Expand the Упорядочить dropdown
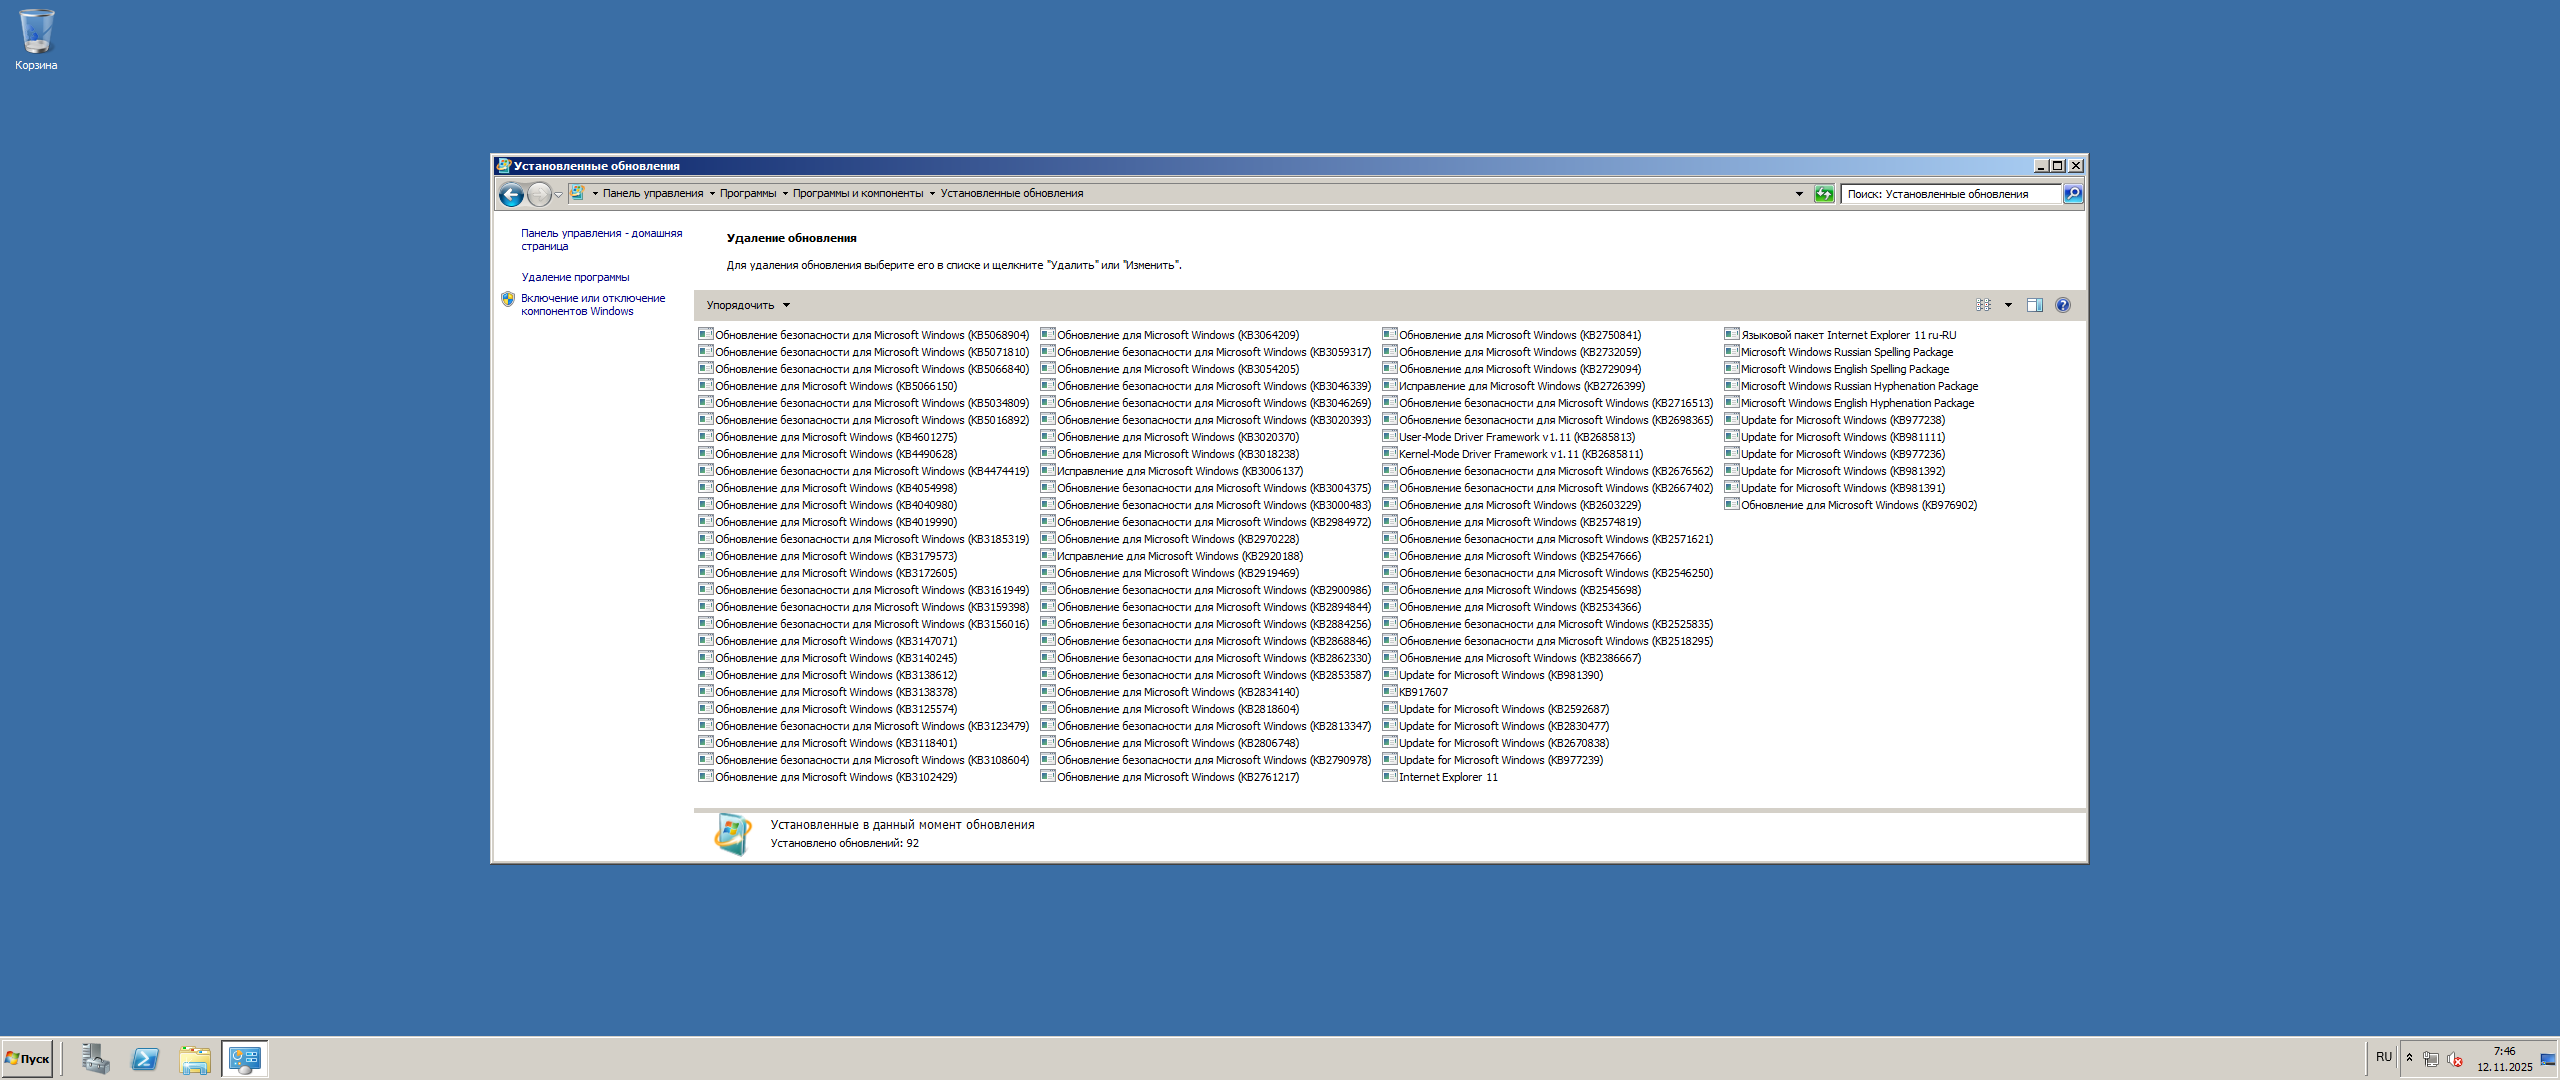The height and width of the screenshot is (1080, 2560). coord(747,305)
